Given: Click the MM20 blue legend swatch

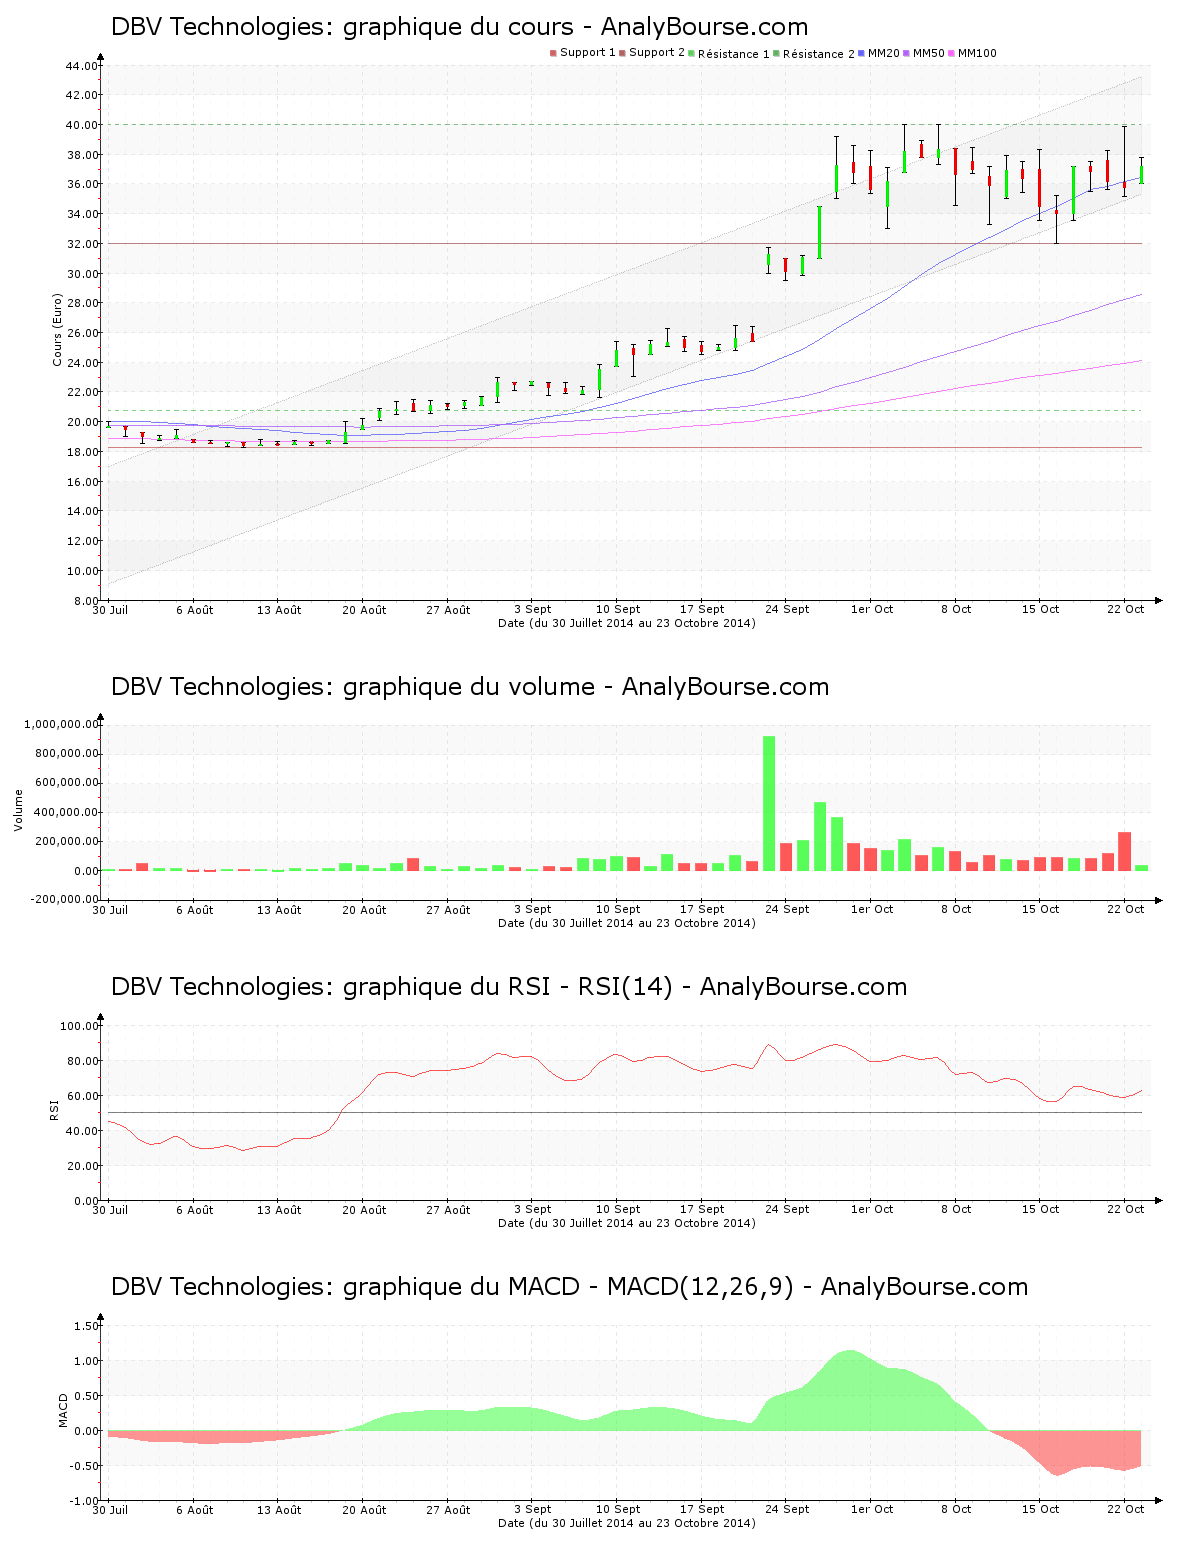Looking at the screenshot, I should click(x=862, y=53).
